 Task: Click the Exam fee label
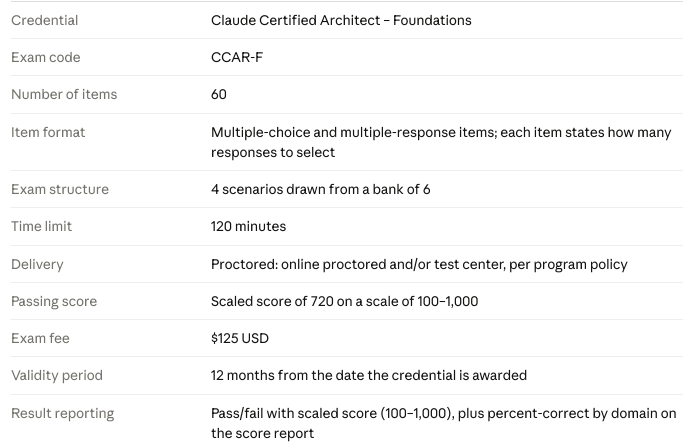[x=40, y=339]
